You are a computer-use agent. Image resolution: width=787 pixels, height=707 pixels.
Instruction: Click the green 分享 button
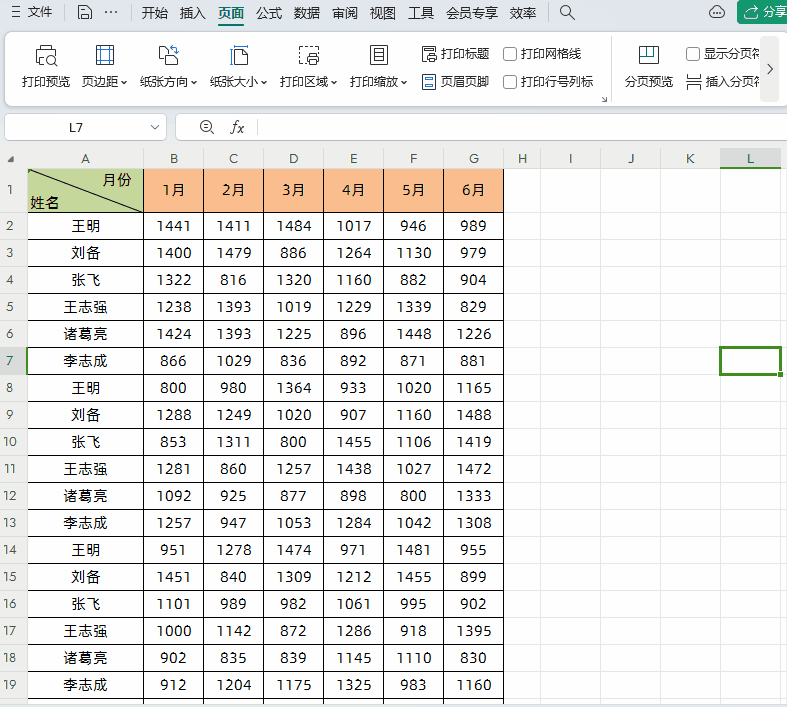(x=762, y=12)
